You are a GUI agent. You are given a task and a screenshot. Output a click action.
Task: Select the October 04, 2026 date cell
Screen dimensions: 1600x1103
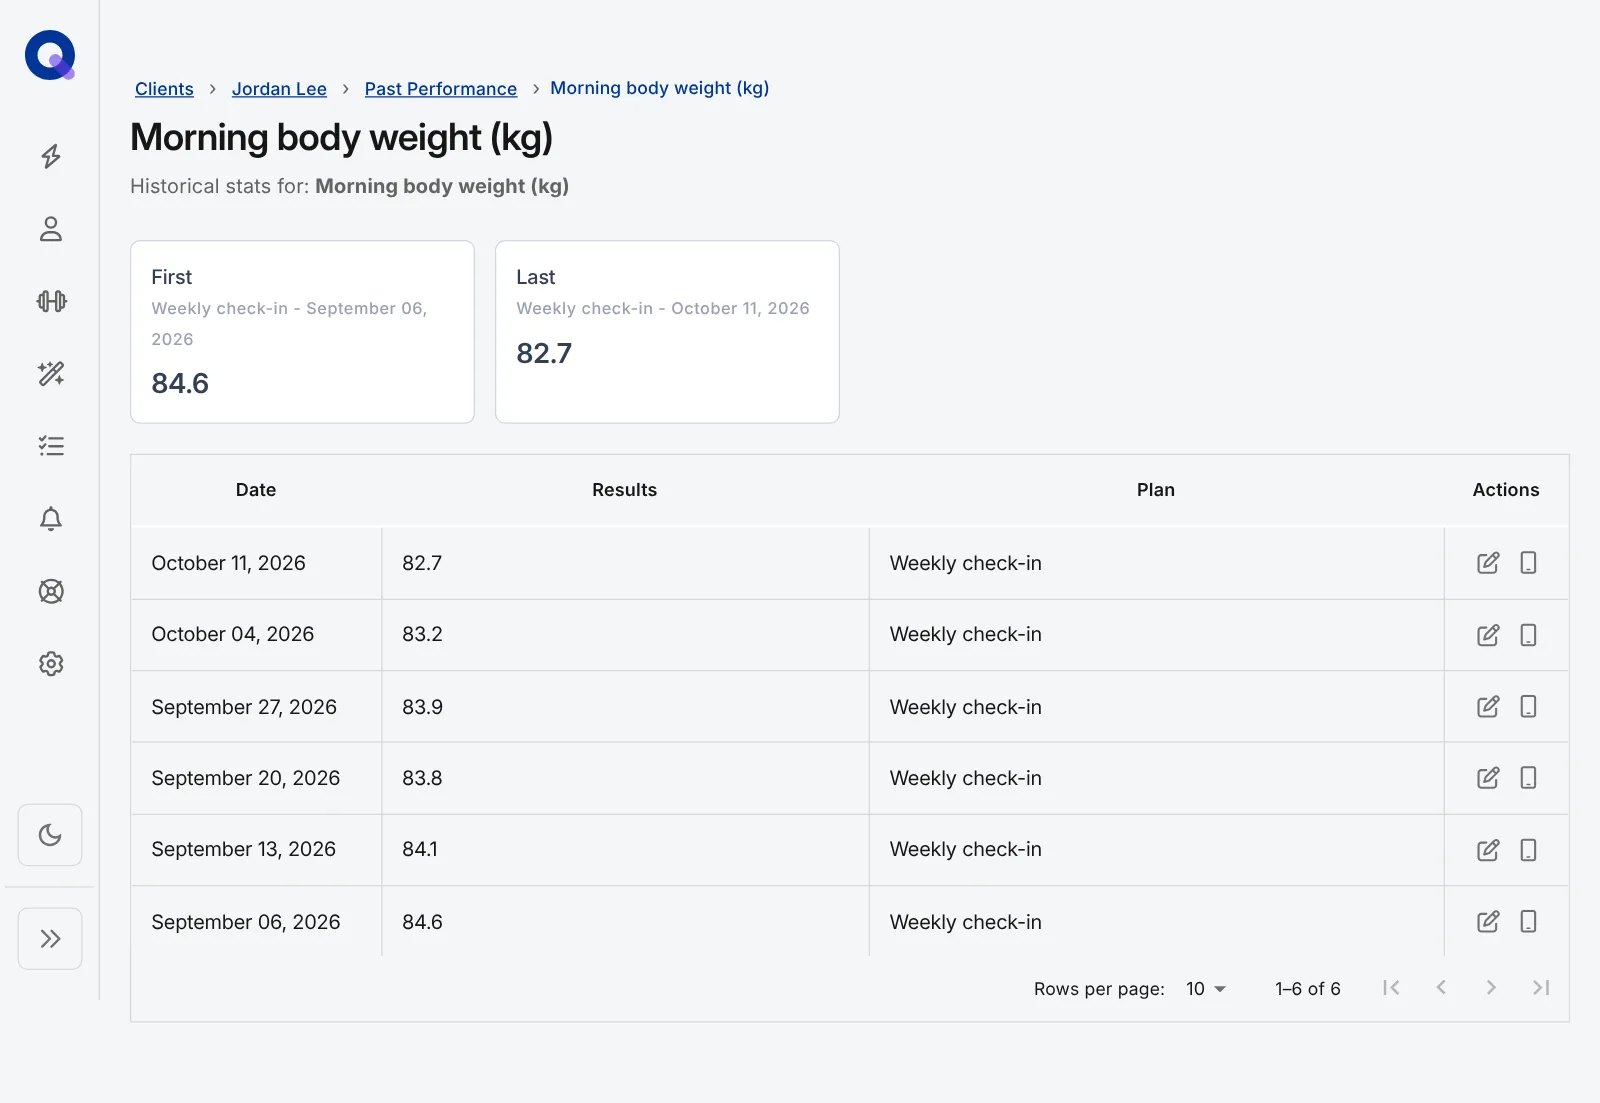tap(256, 635)
